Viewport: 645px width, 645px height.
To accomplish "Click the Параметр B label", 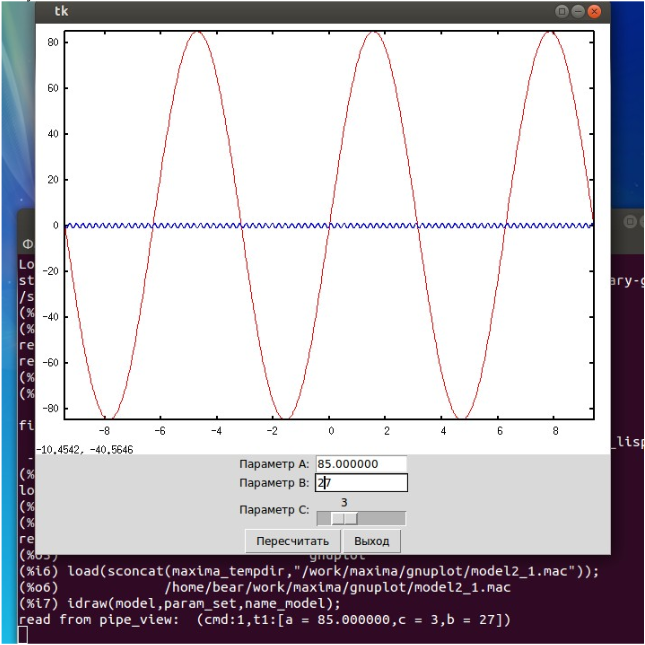I will pos(274,483).
